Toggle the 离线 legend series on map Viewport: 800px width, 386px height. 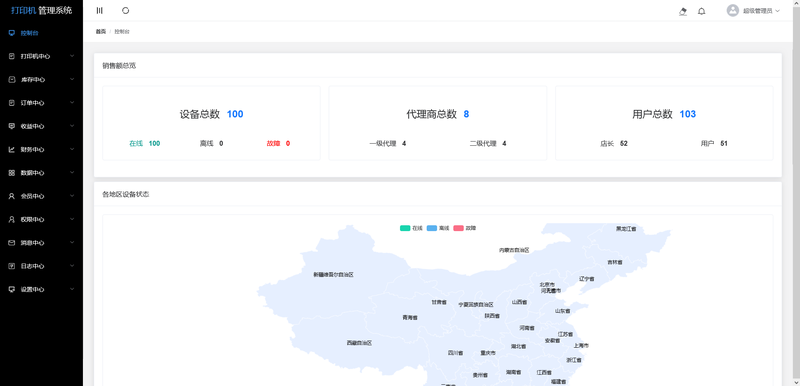point(438,228)
